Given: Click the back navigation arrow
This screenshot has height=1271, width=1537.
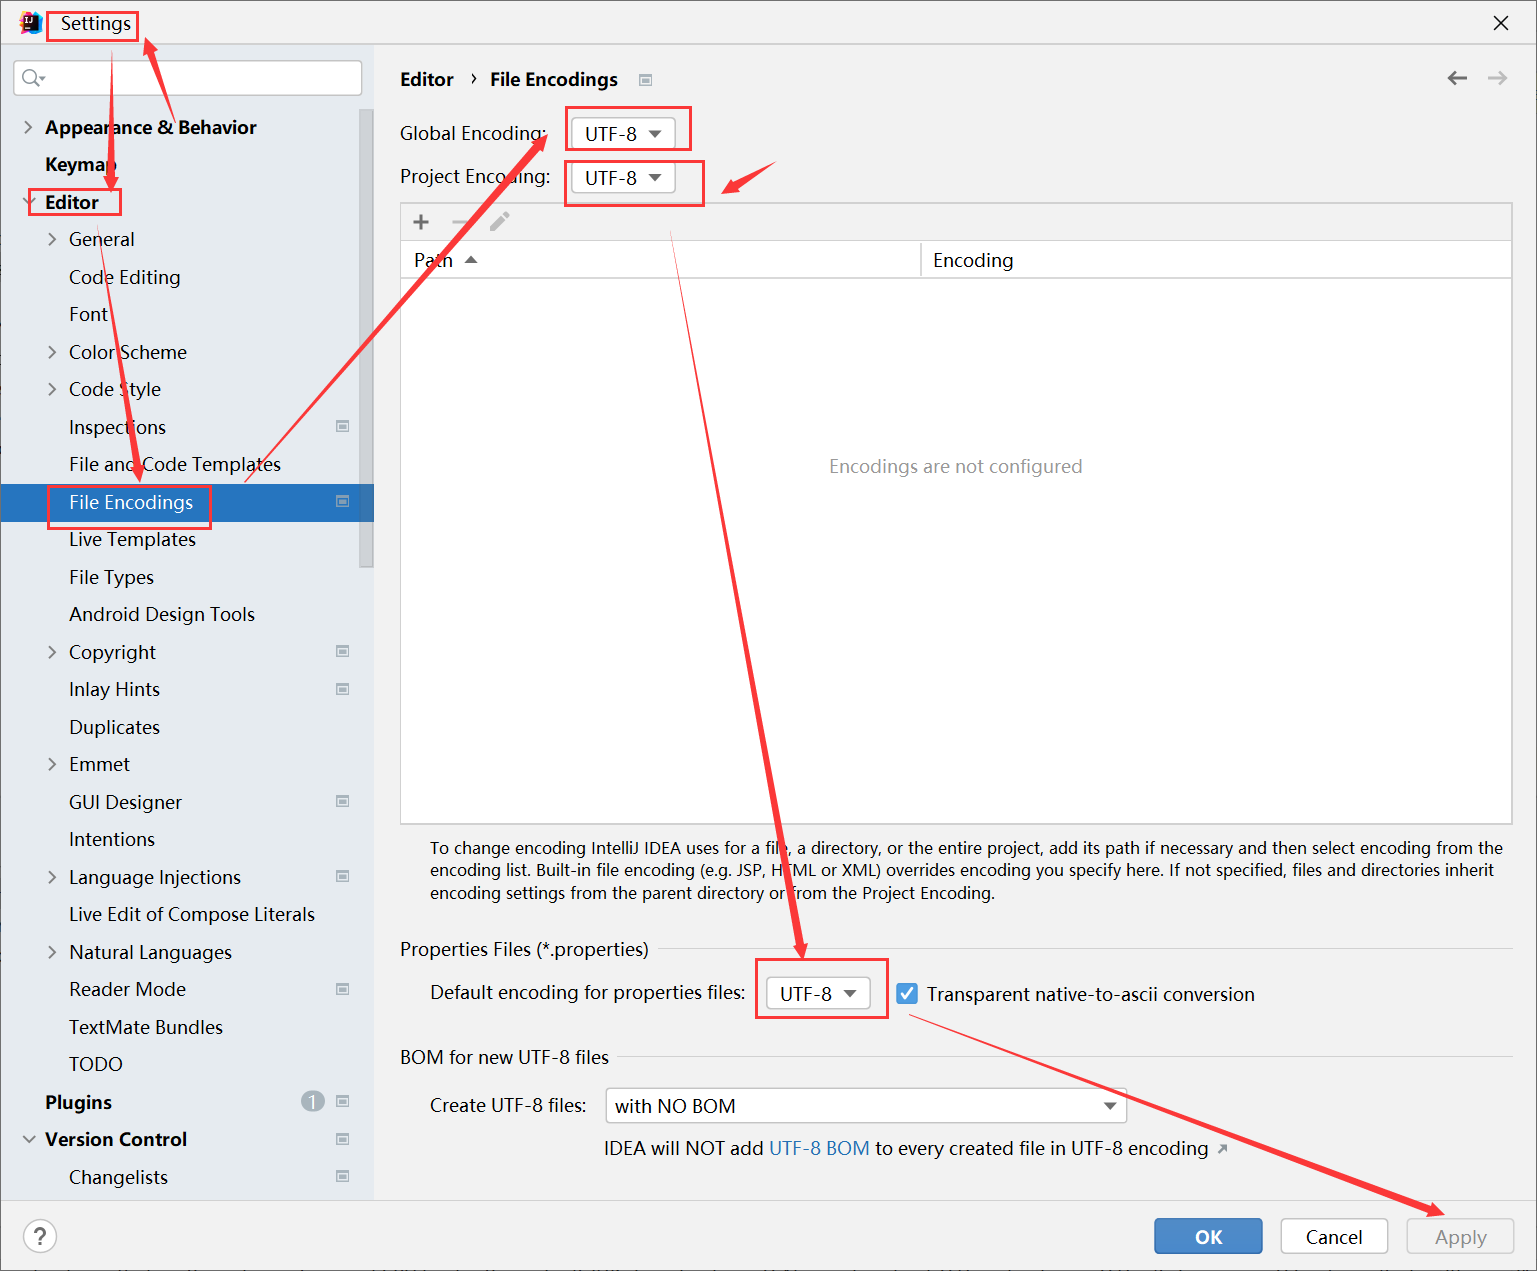Looking at the screenshot, I should (1457, 78).
